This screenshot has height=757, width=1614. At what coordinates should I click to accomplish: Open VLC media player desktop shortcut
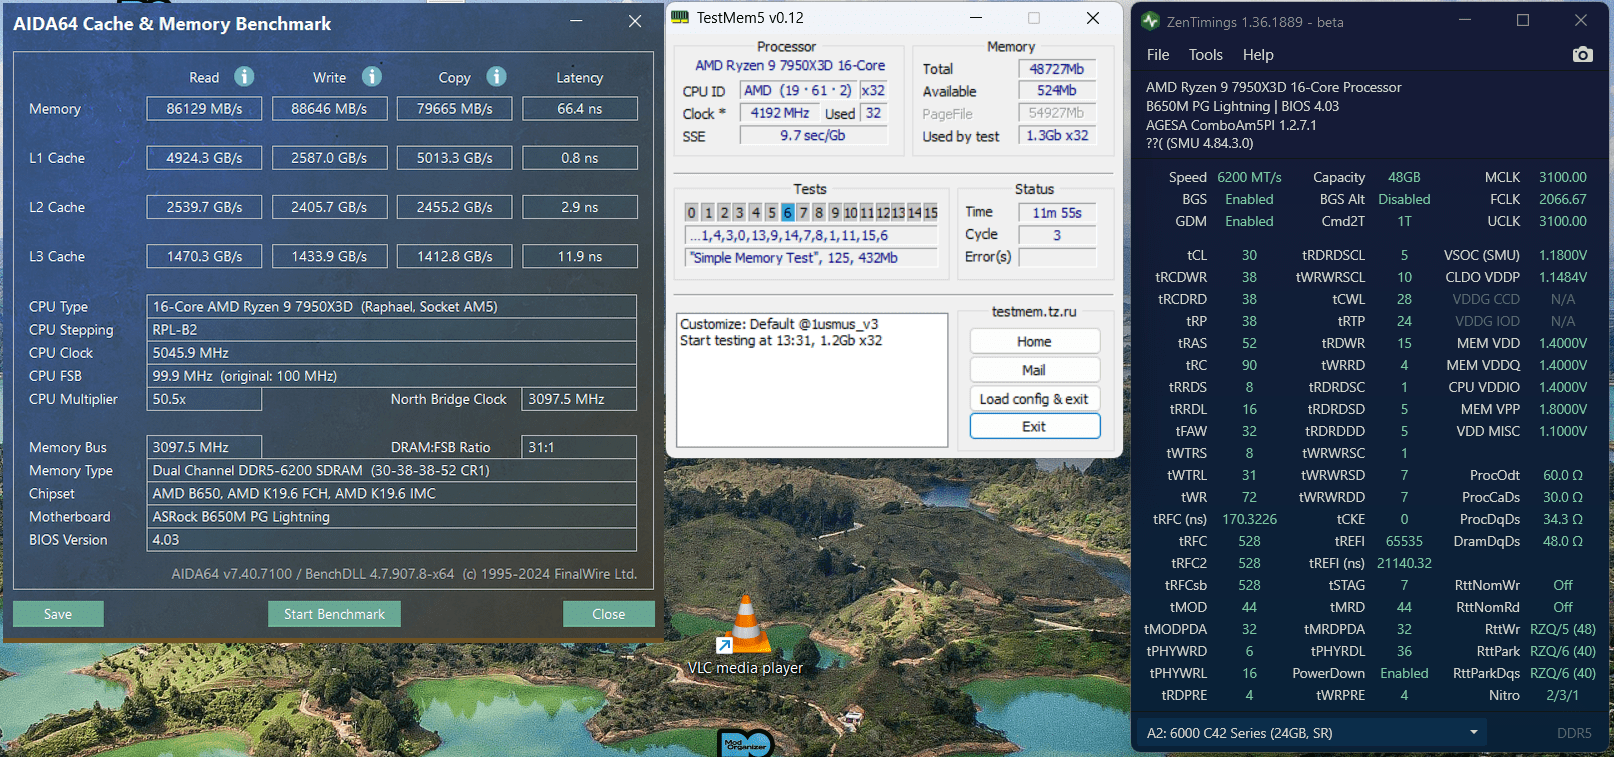point(745,637)
